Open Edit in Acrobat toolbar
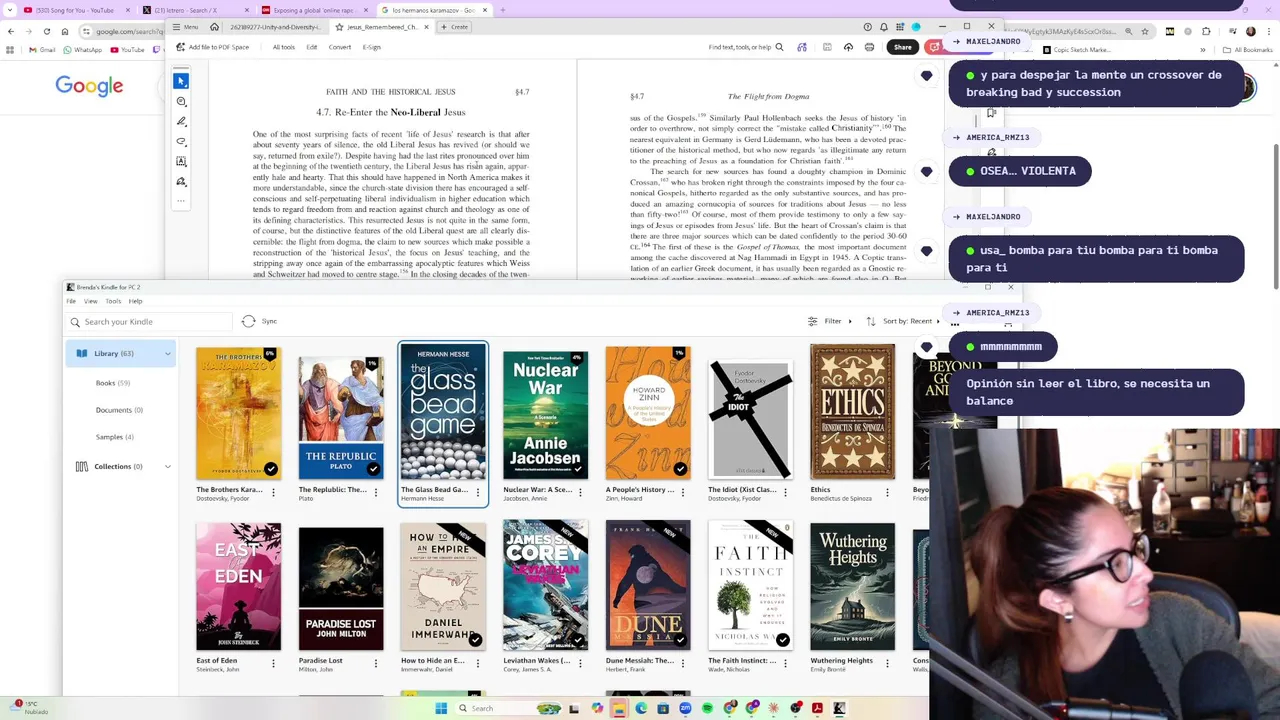The width and height of the screenshot is (1280, 720). pyautogui.click(x=312, y=47)
